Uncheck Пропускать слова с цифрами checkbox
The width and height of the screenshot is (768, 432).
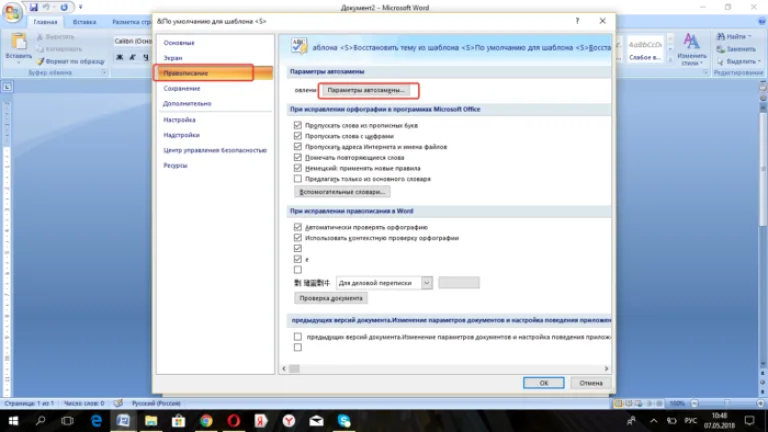coord(298,136)
